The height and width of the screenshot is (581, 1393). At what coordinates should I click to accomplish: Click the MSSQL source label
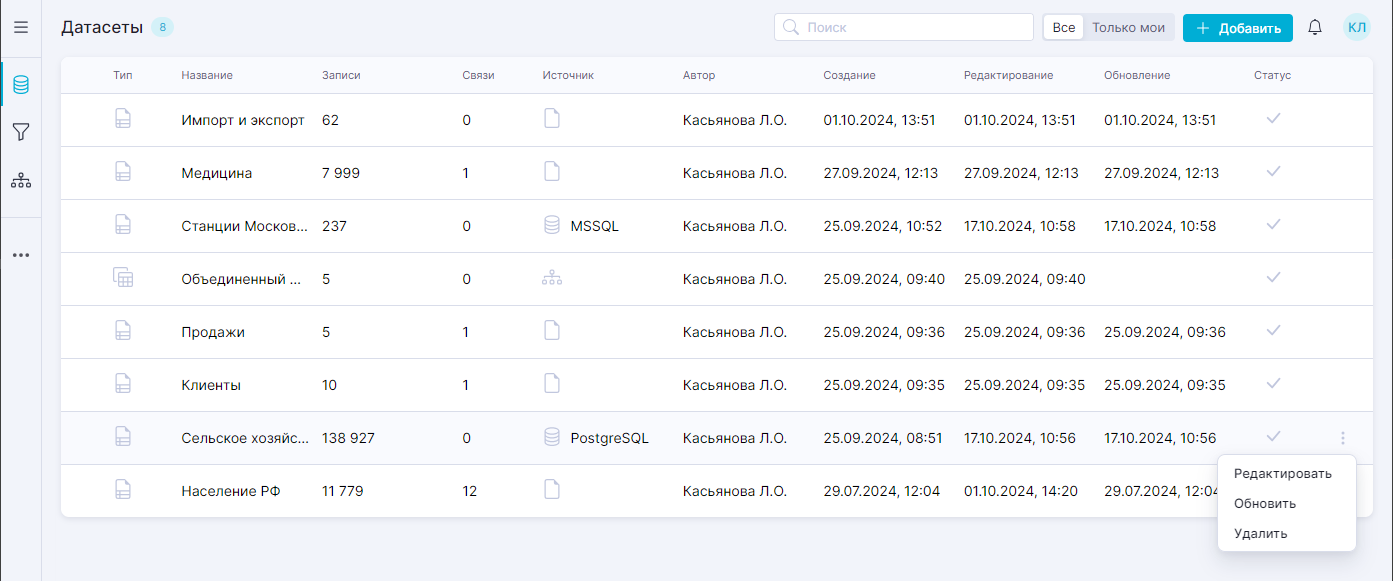coord(595,226)
